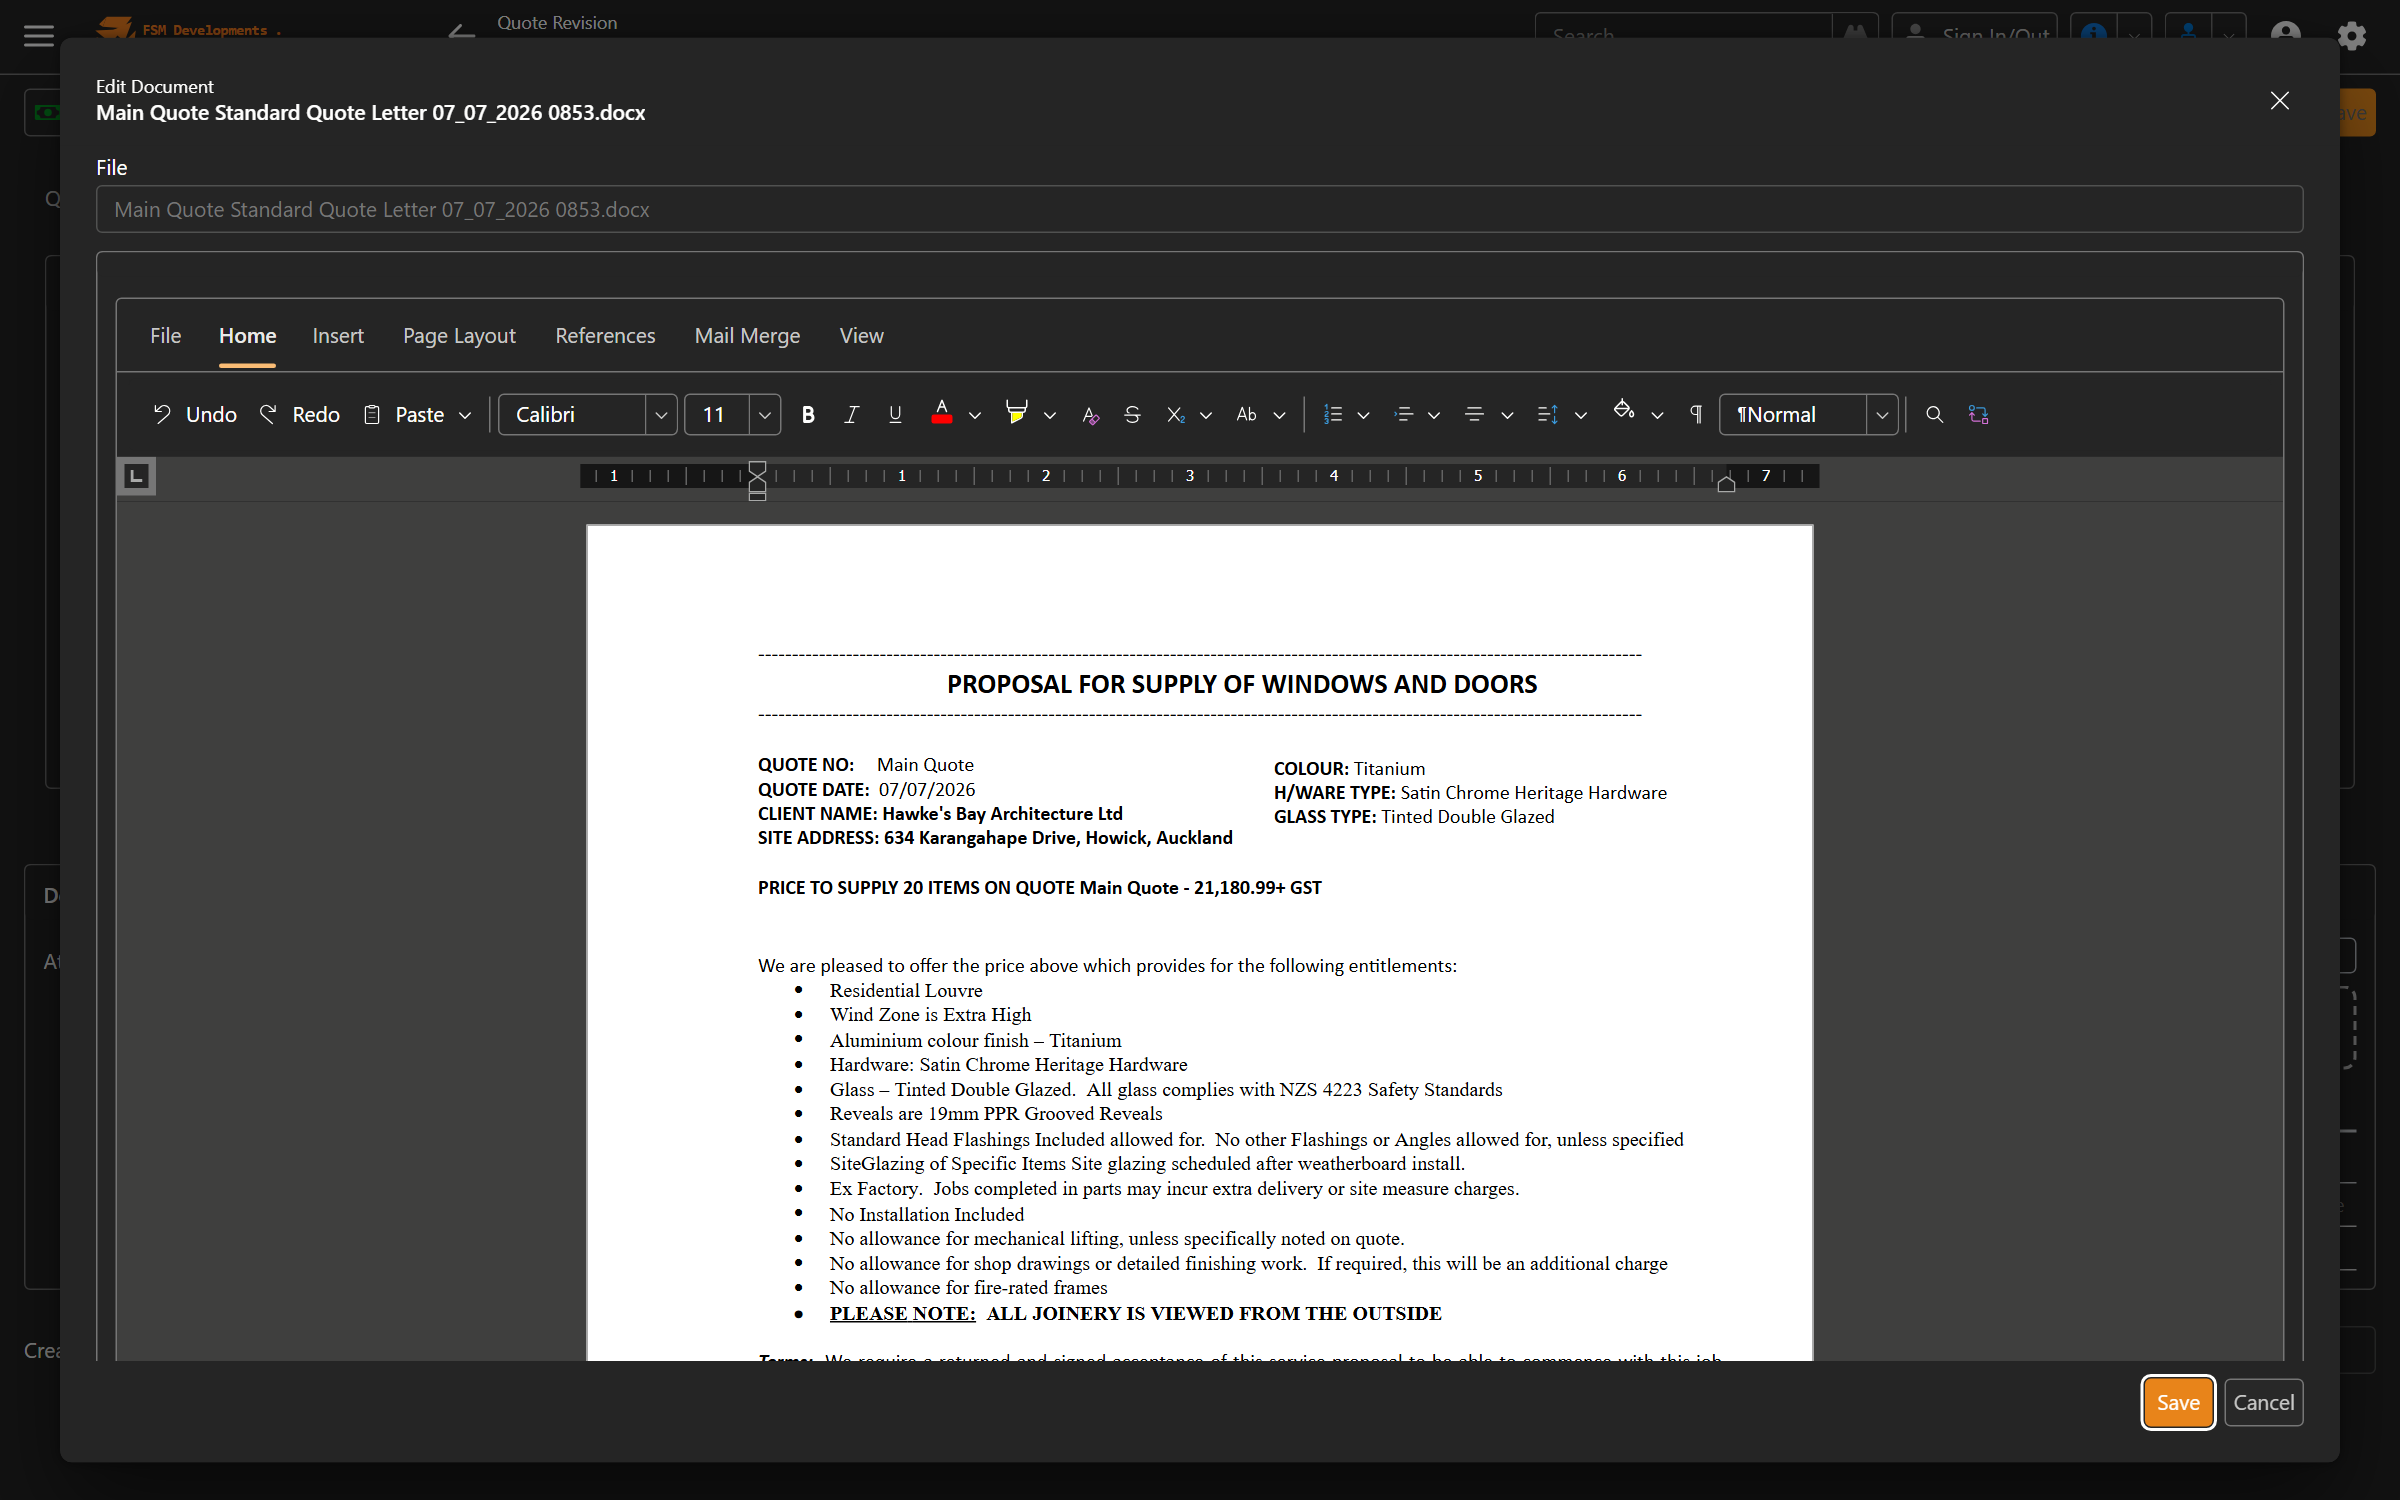Click the settings gear in background header
The height and width of the screenshot is (1500, 2400).
click(x=2351, y=36)
